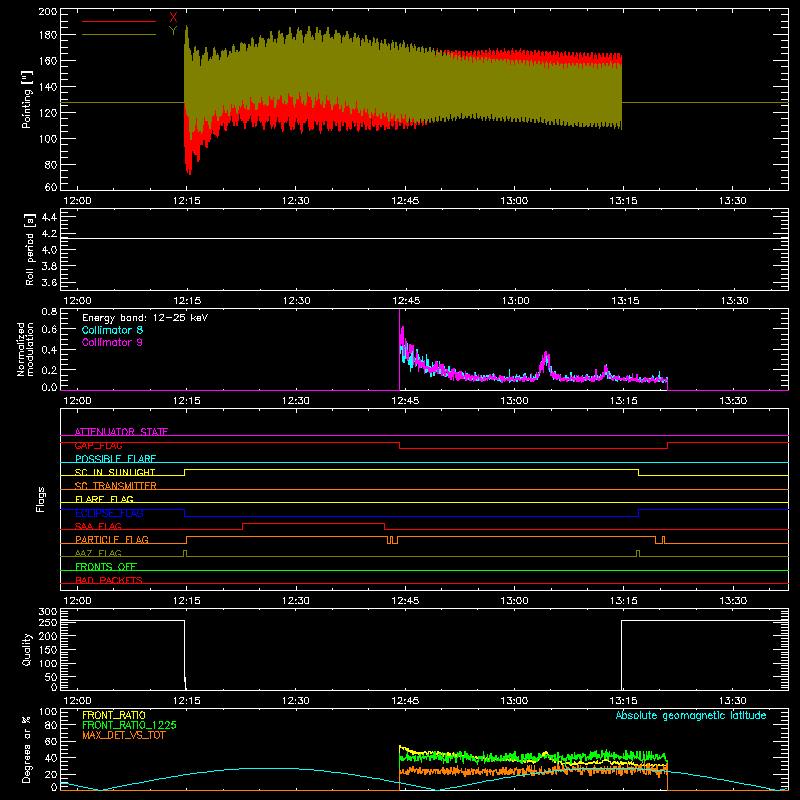Viewport: 800px width, 800px height.
Task: Click 13:30 tick label under Flags plot
Action: pos(733,601)
